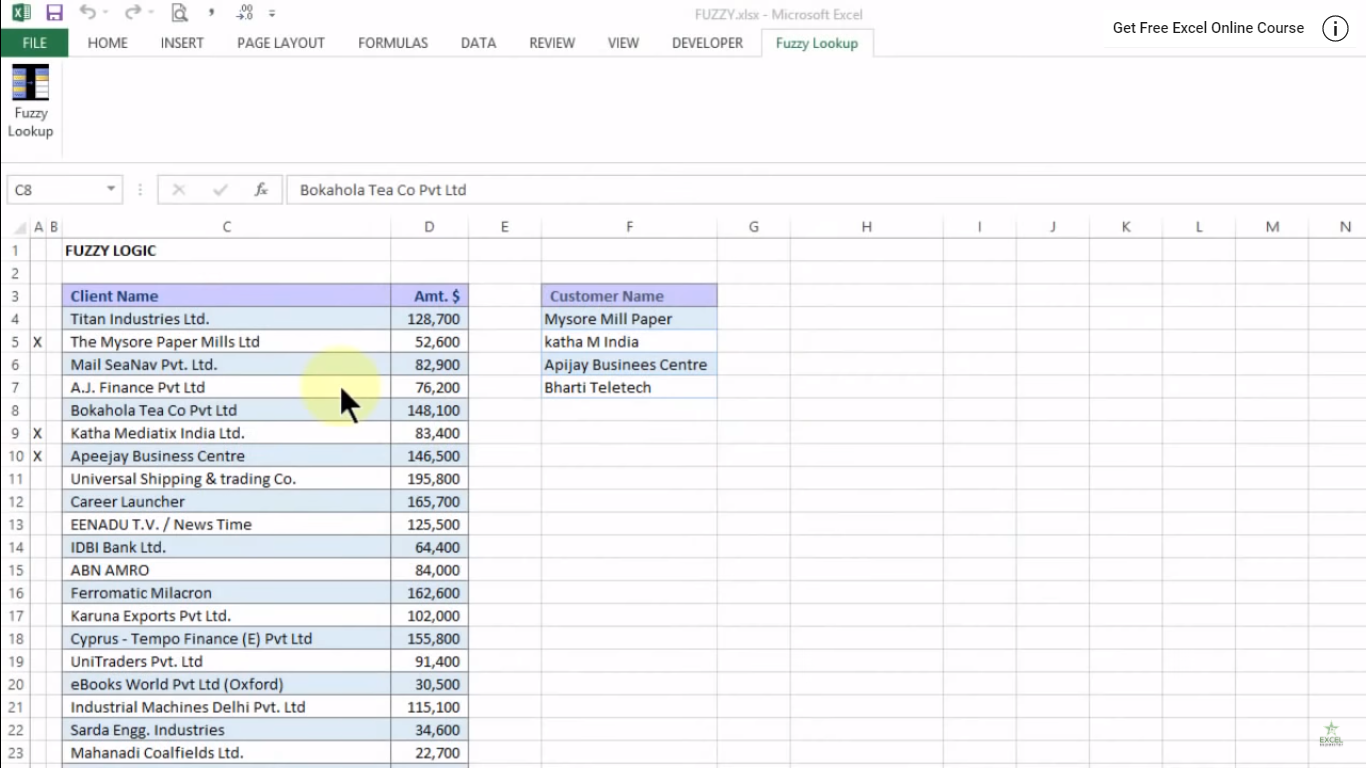This screenshot has width=1366, height=768.
Task: Open the DEVELOPER tab
Action: pos(707,43)
